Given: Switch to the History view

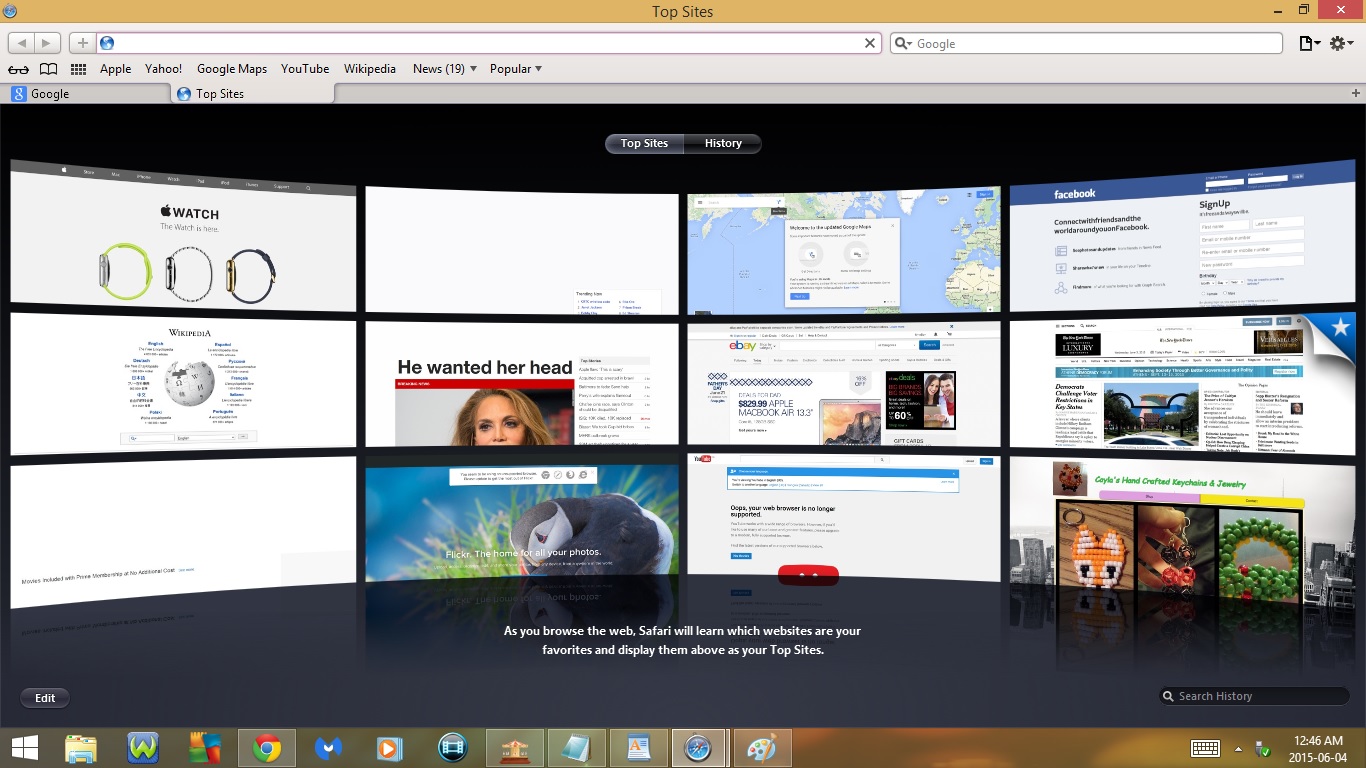Looking at the screenshot, I should coord(723,143).
